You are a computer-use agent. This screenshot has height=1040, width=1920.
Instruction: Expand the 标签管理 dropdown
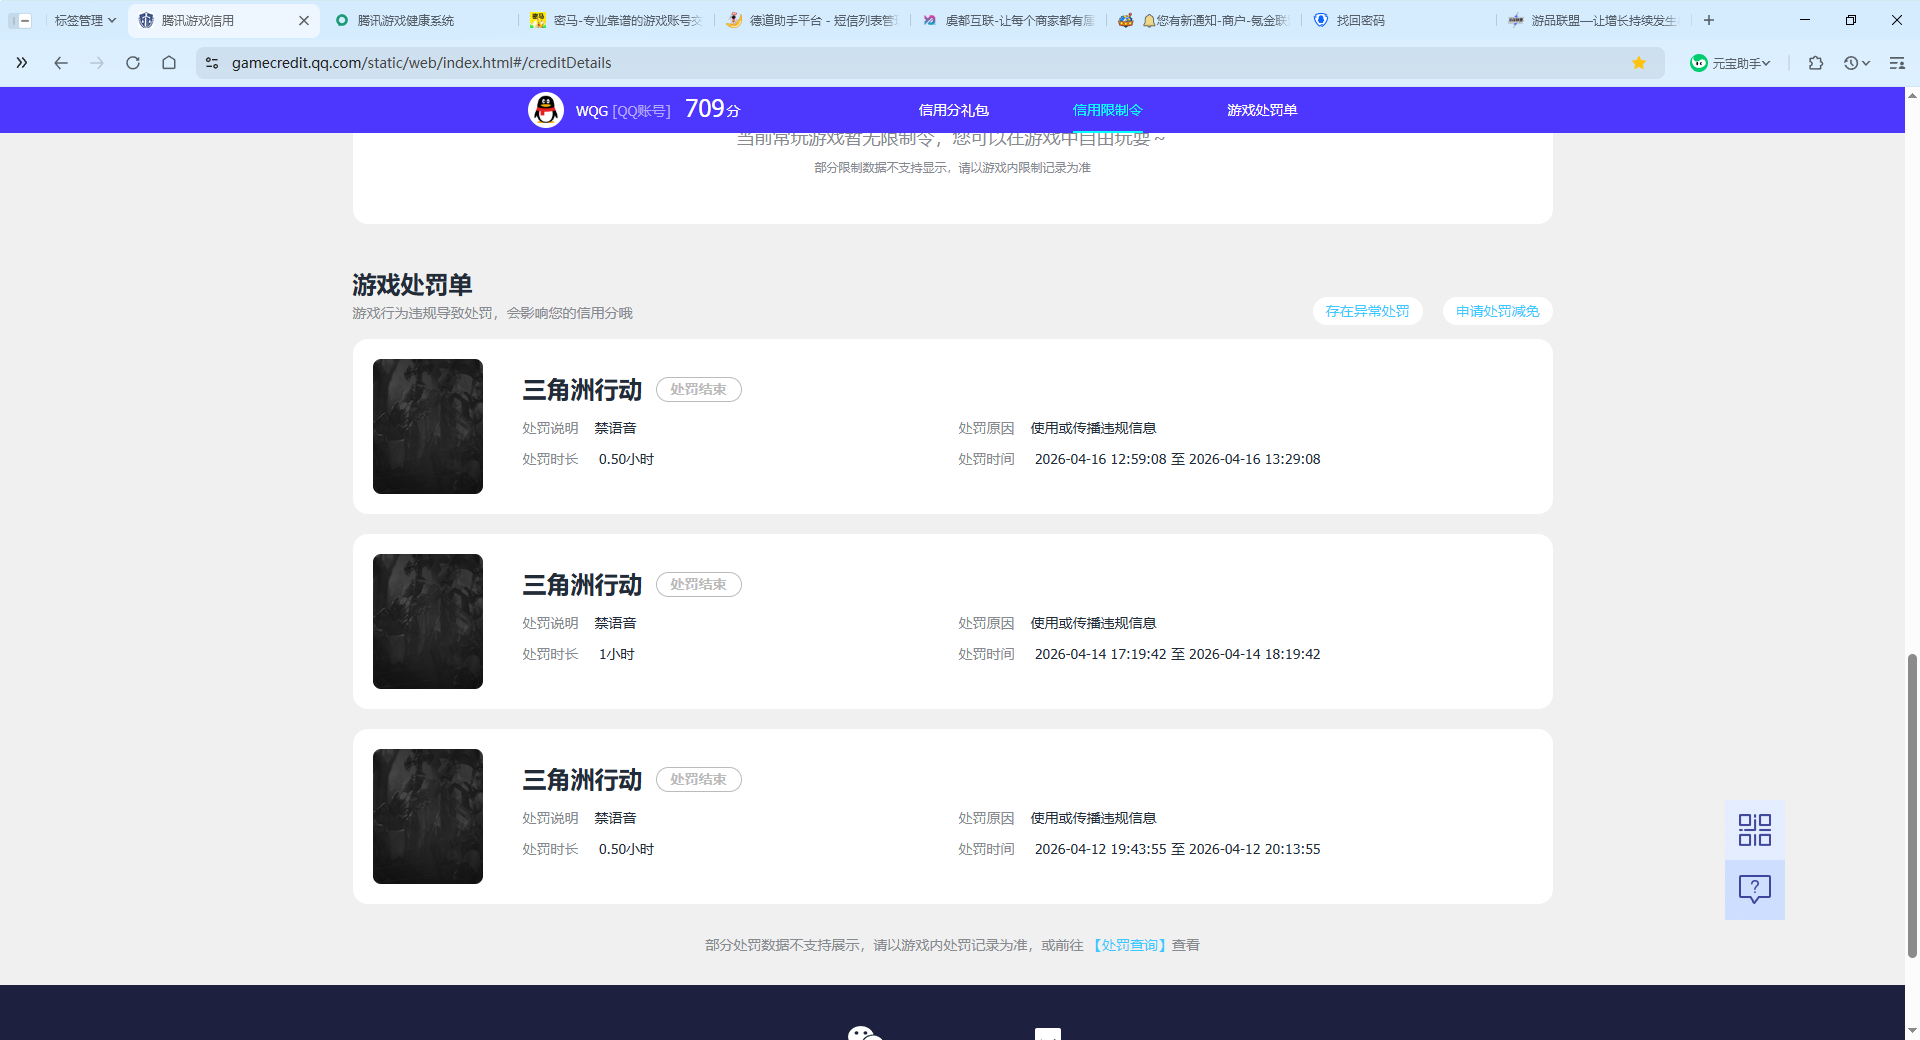click(85, 20)
